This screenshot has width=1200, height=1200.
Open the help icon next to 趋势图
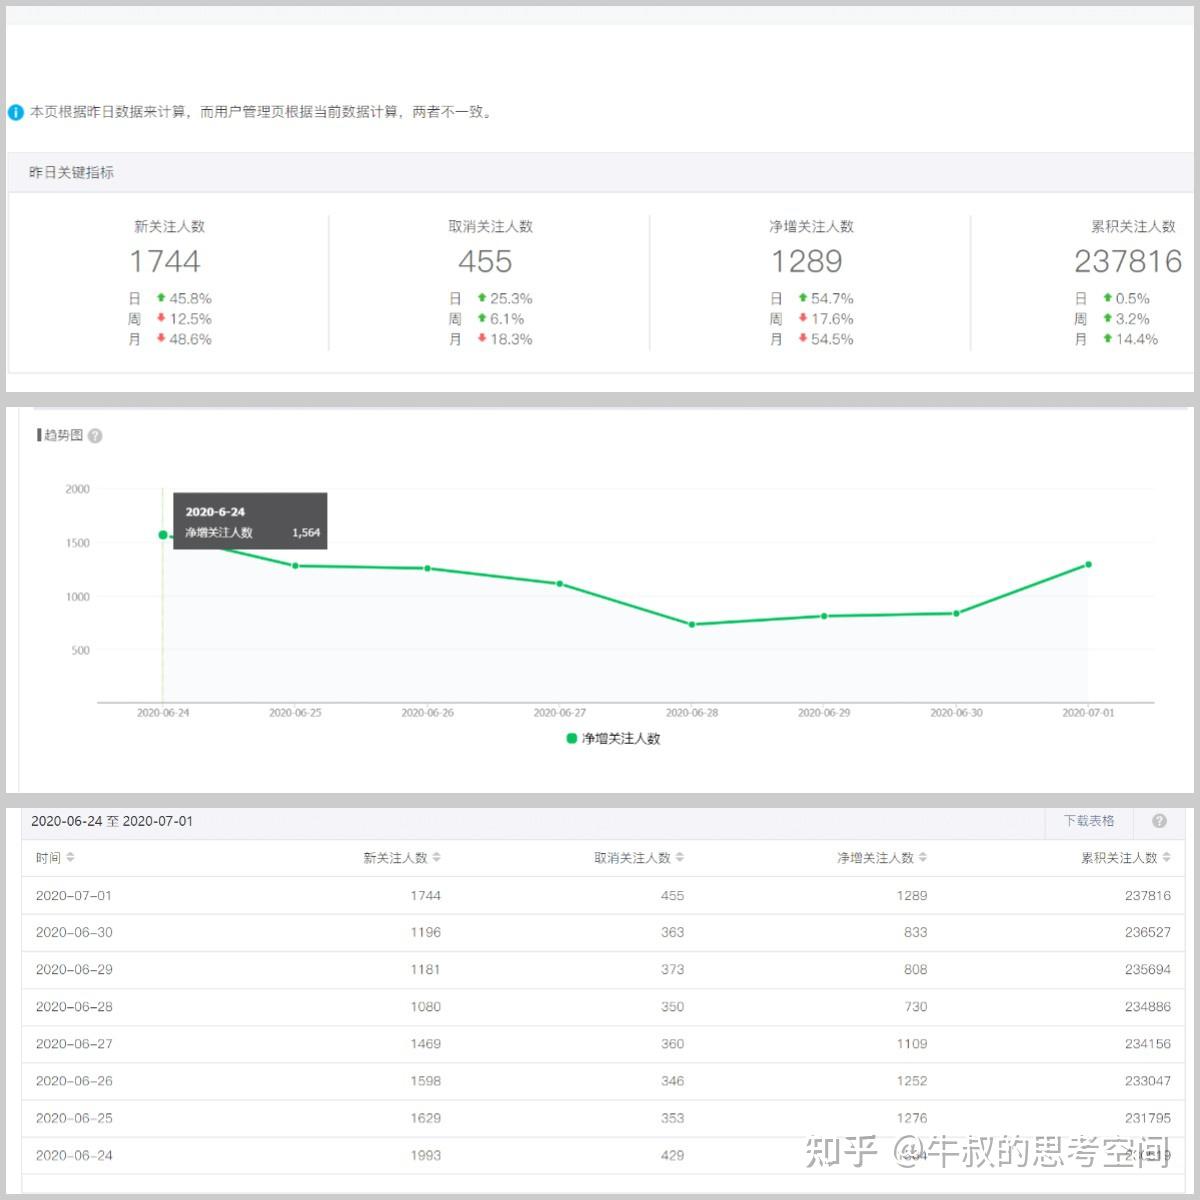(x=95, y=436)
